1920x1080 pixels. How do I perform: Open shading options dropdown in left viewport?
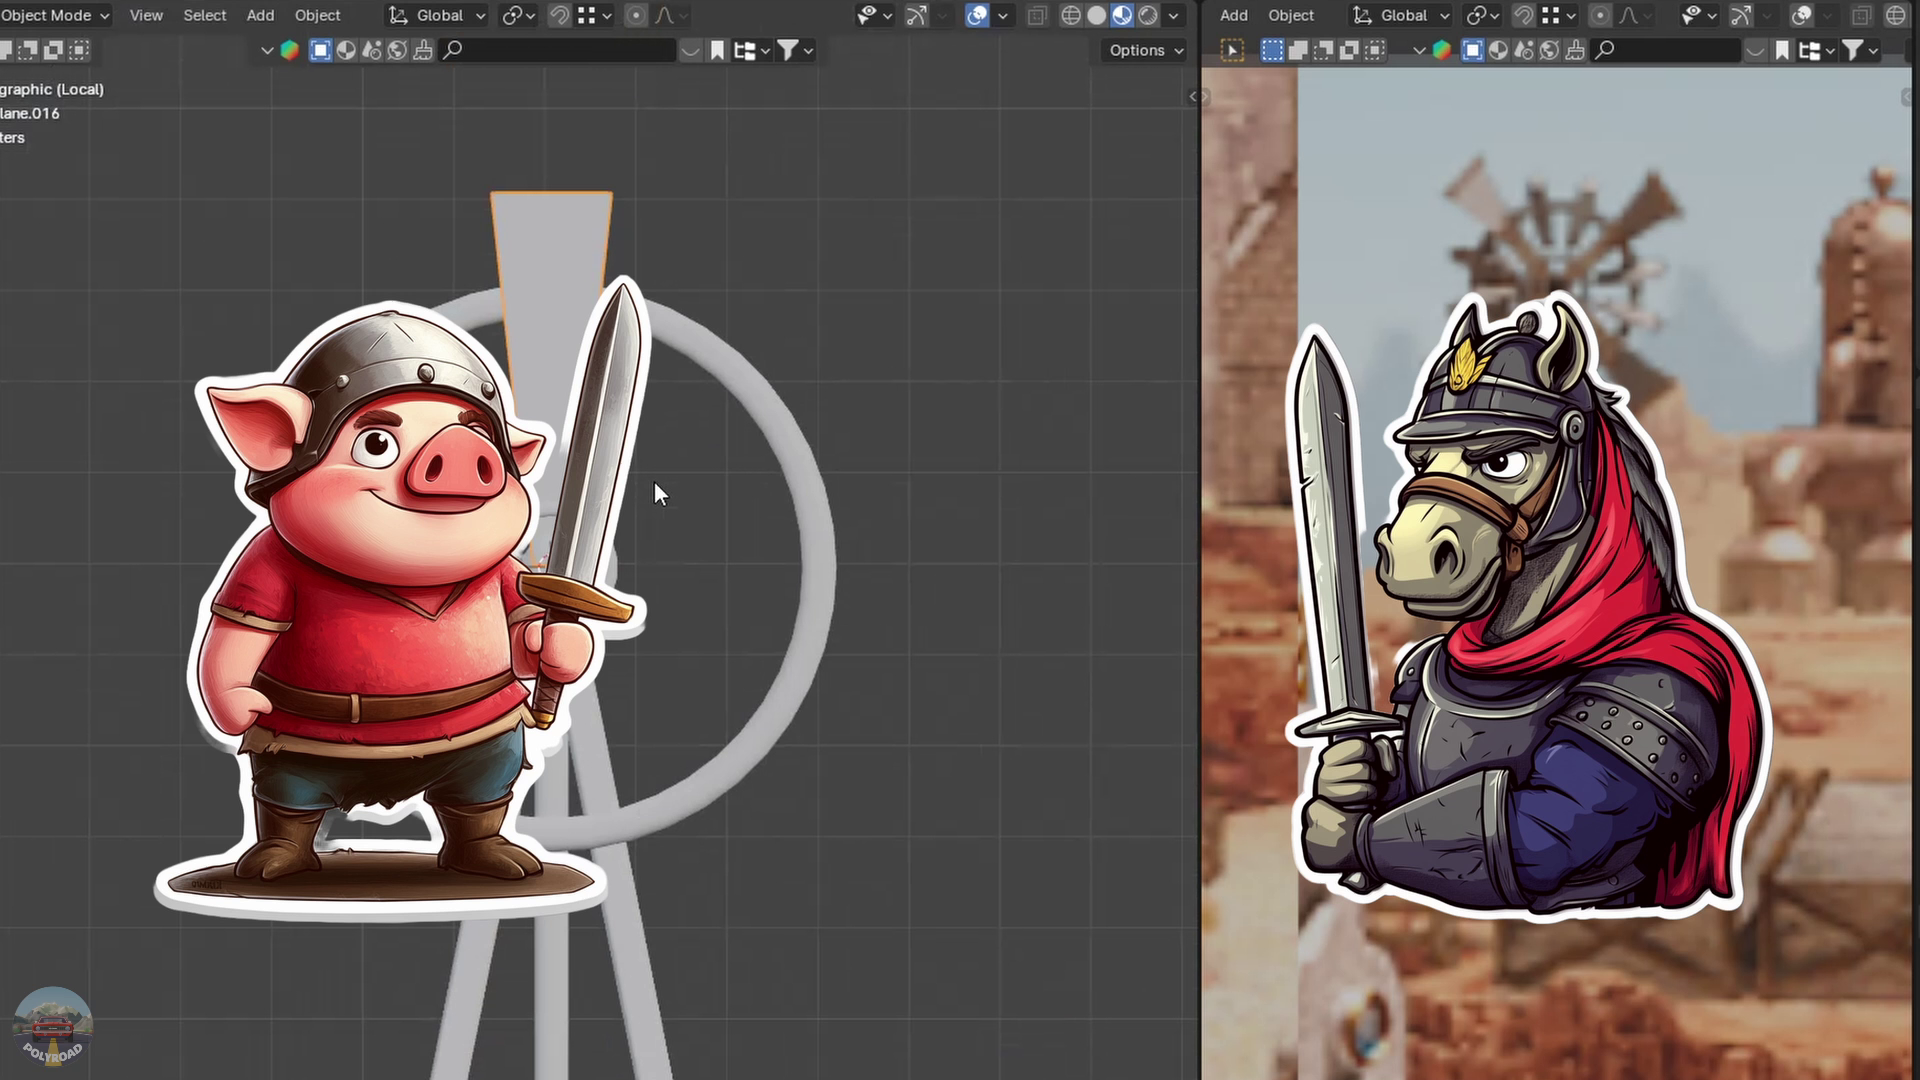pos(1173,16)
